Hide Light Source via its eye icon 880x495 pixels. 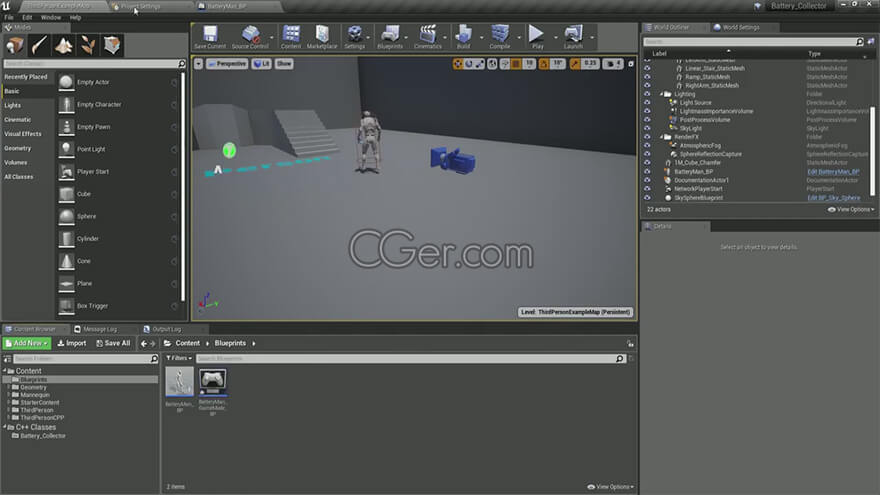(x=647, y=103)
